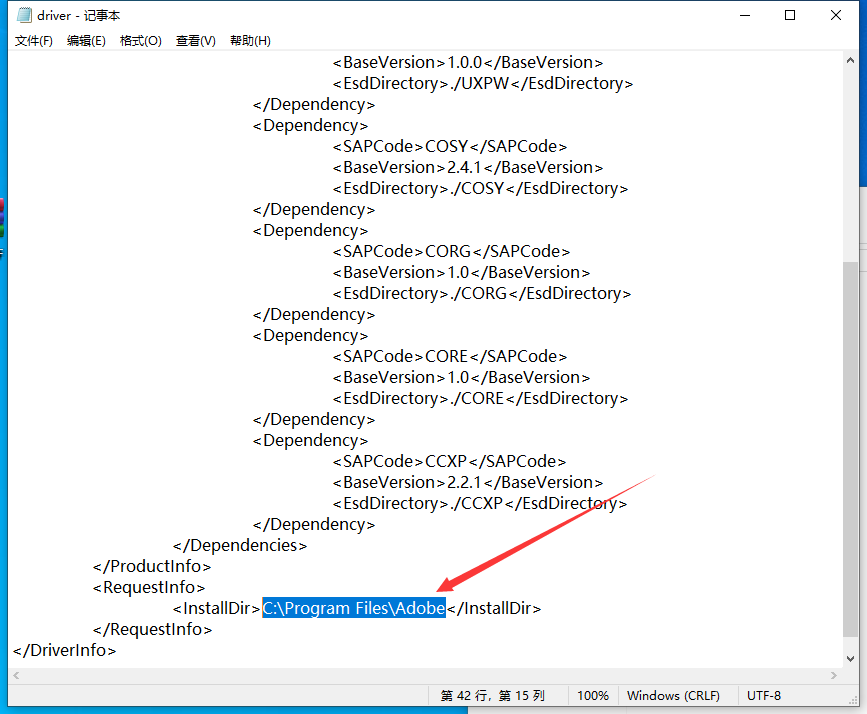Click the vertical scrollbar thumb
867x714 pixels.
(x=850, y=449)
